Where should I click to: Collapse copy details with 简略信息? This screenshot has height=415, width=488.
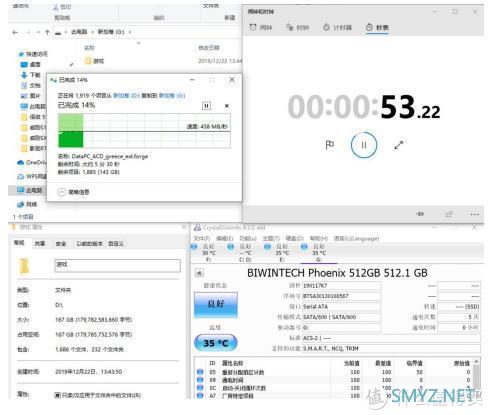pos(74,192)
